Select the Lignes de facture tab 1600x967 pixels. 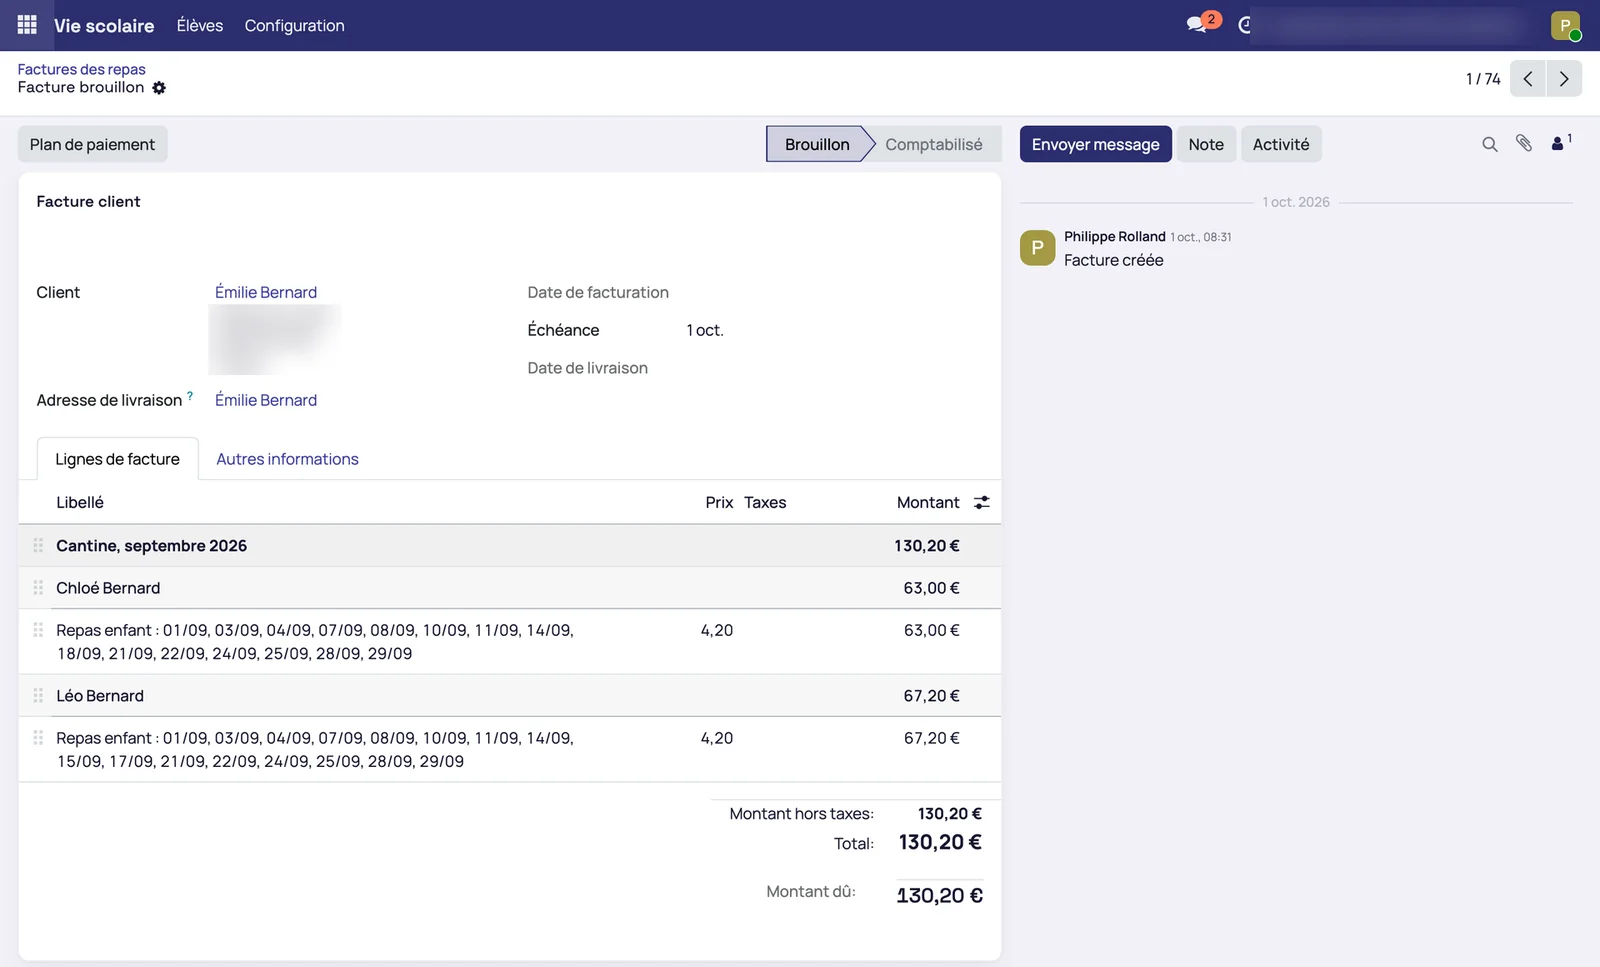pyautogui.click(x=117, y=459)
